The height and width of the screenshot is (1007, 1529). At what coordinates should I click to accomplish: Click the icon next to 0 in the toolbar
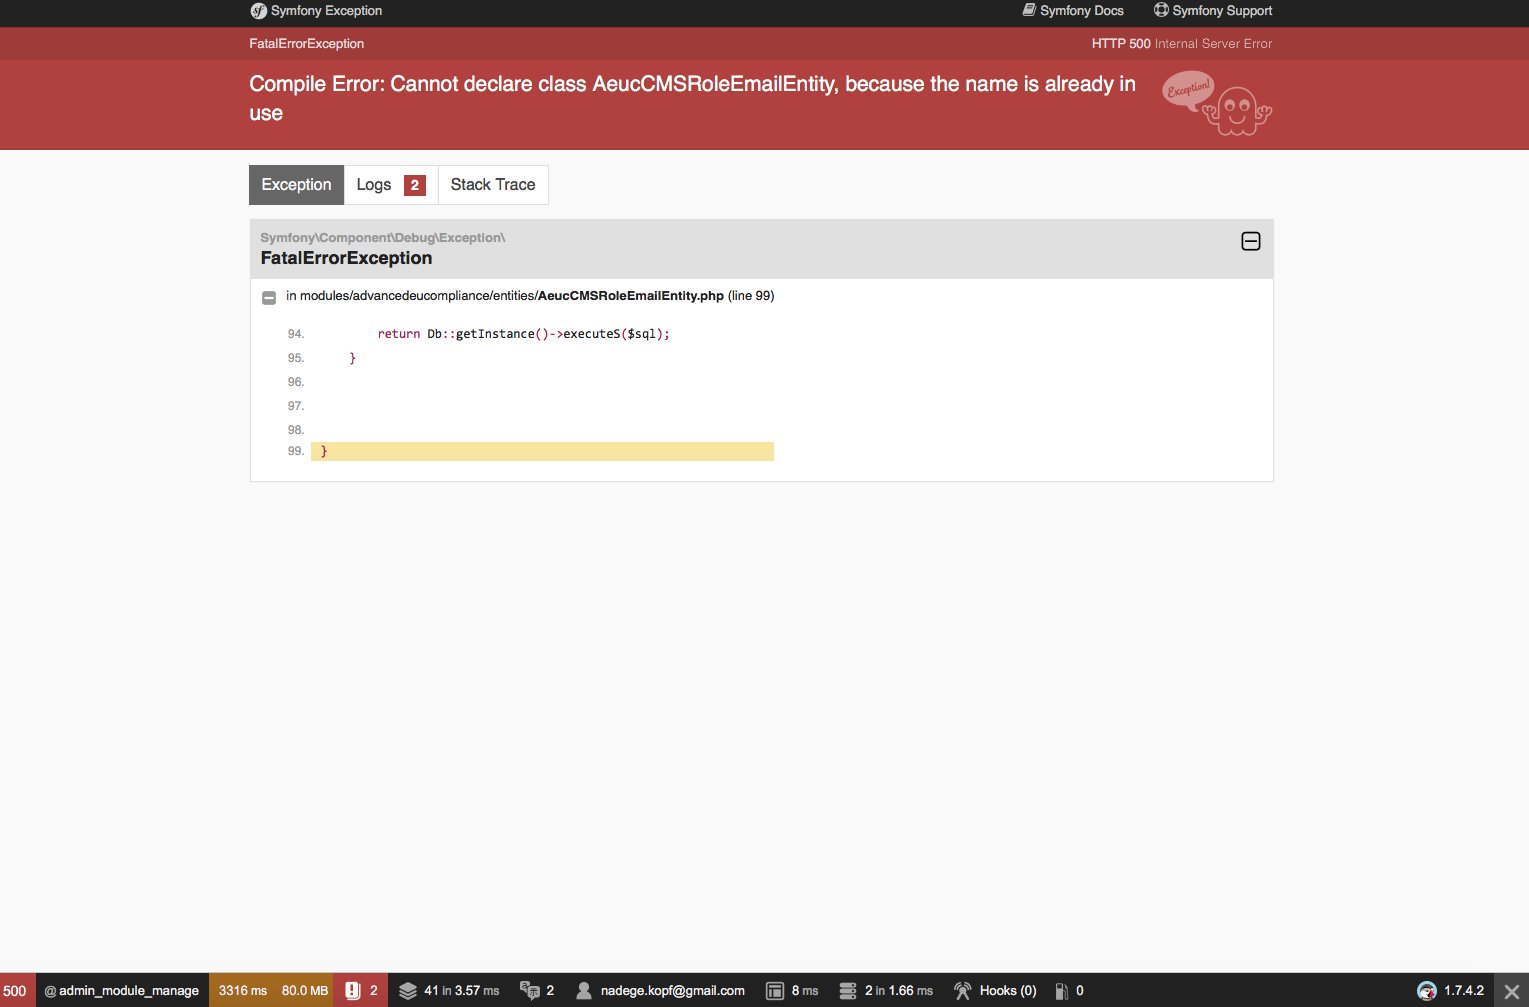point(1062,991)
